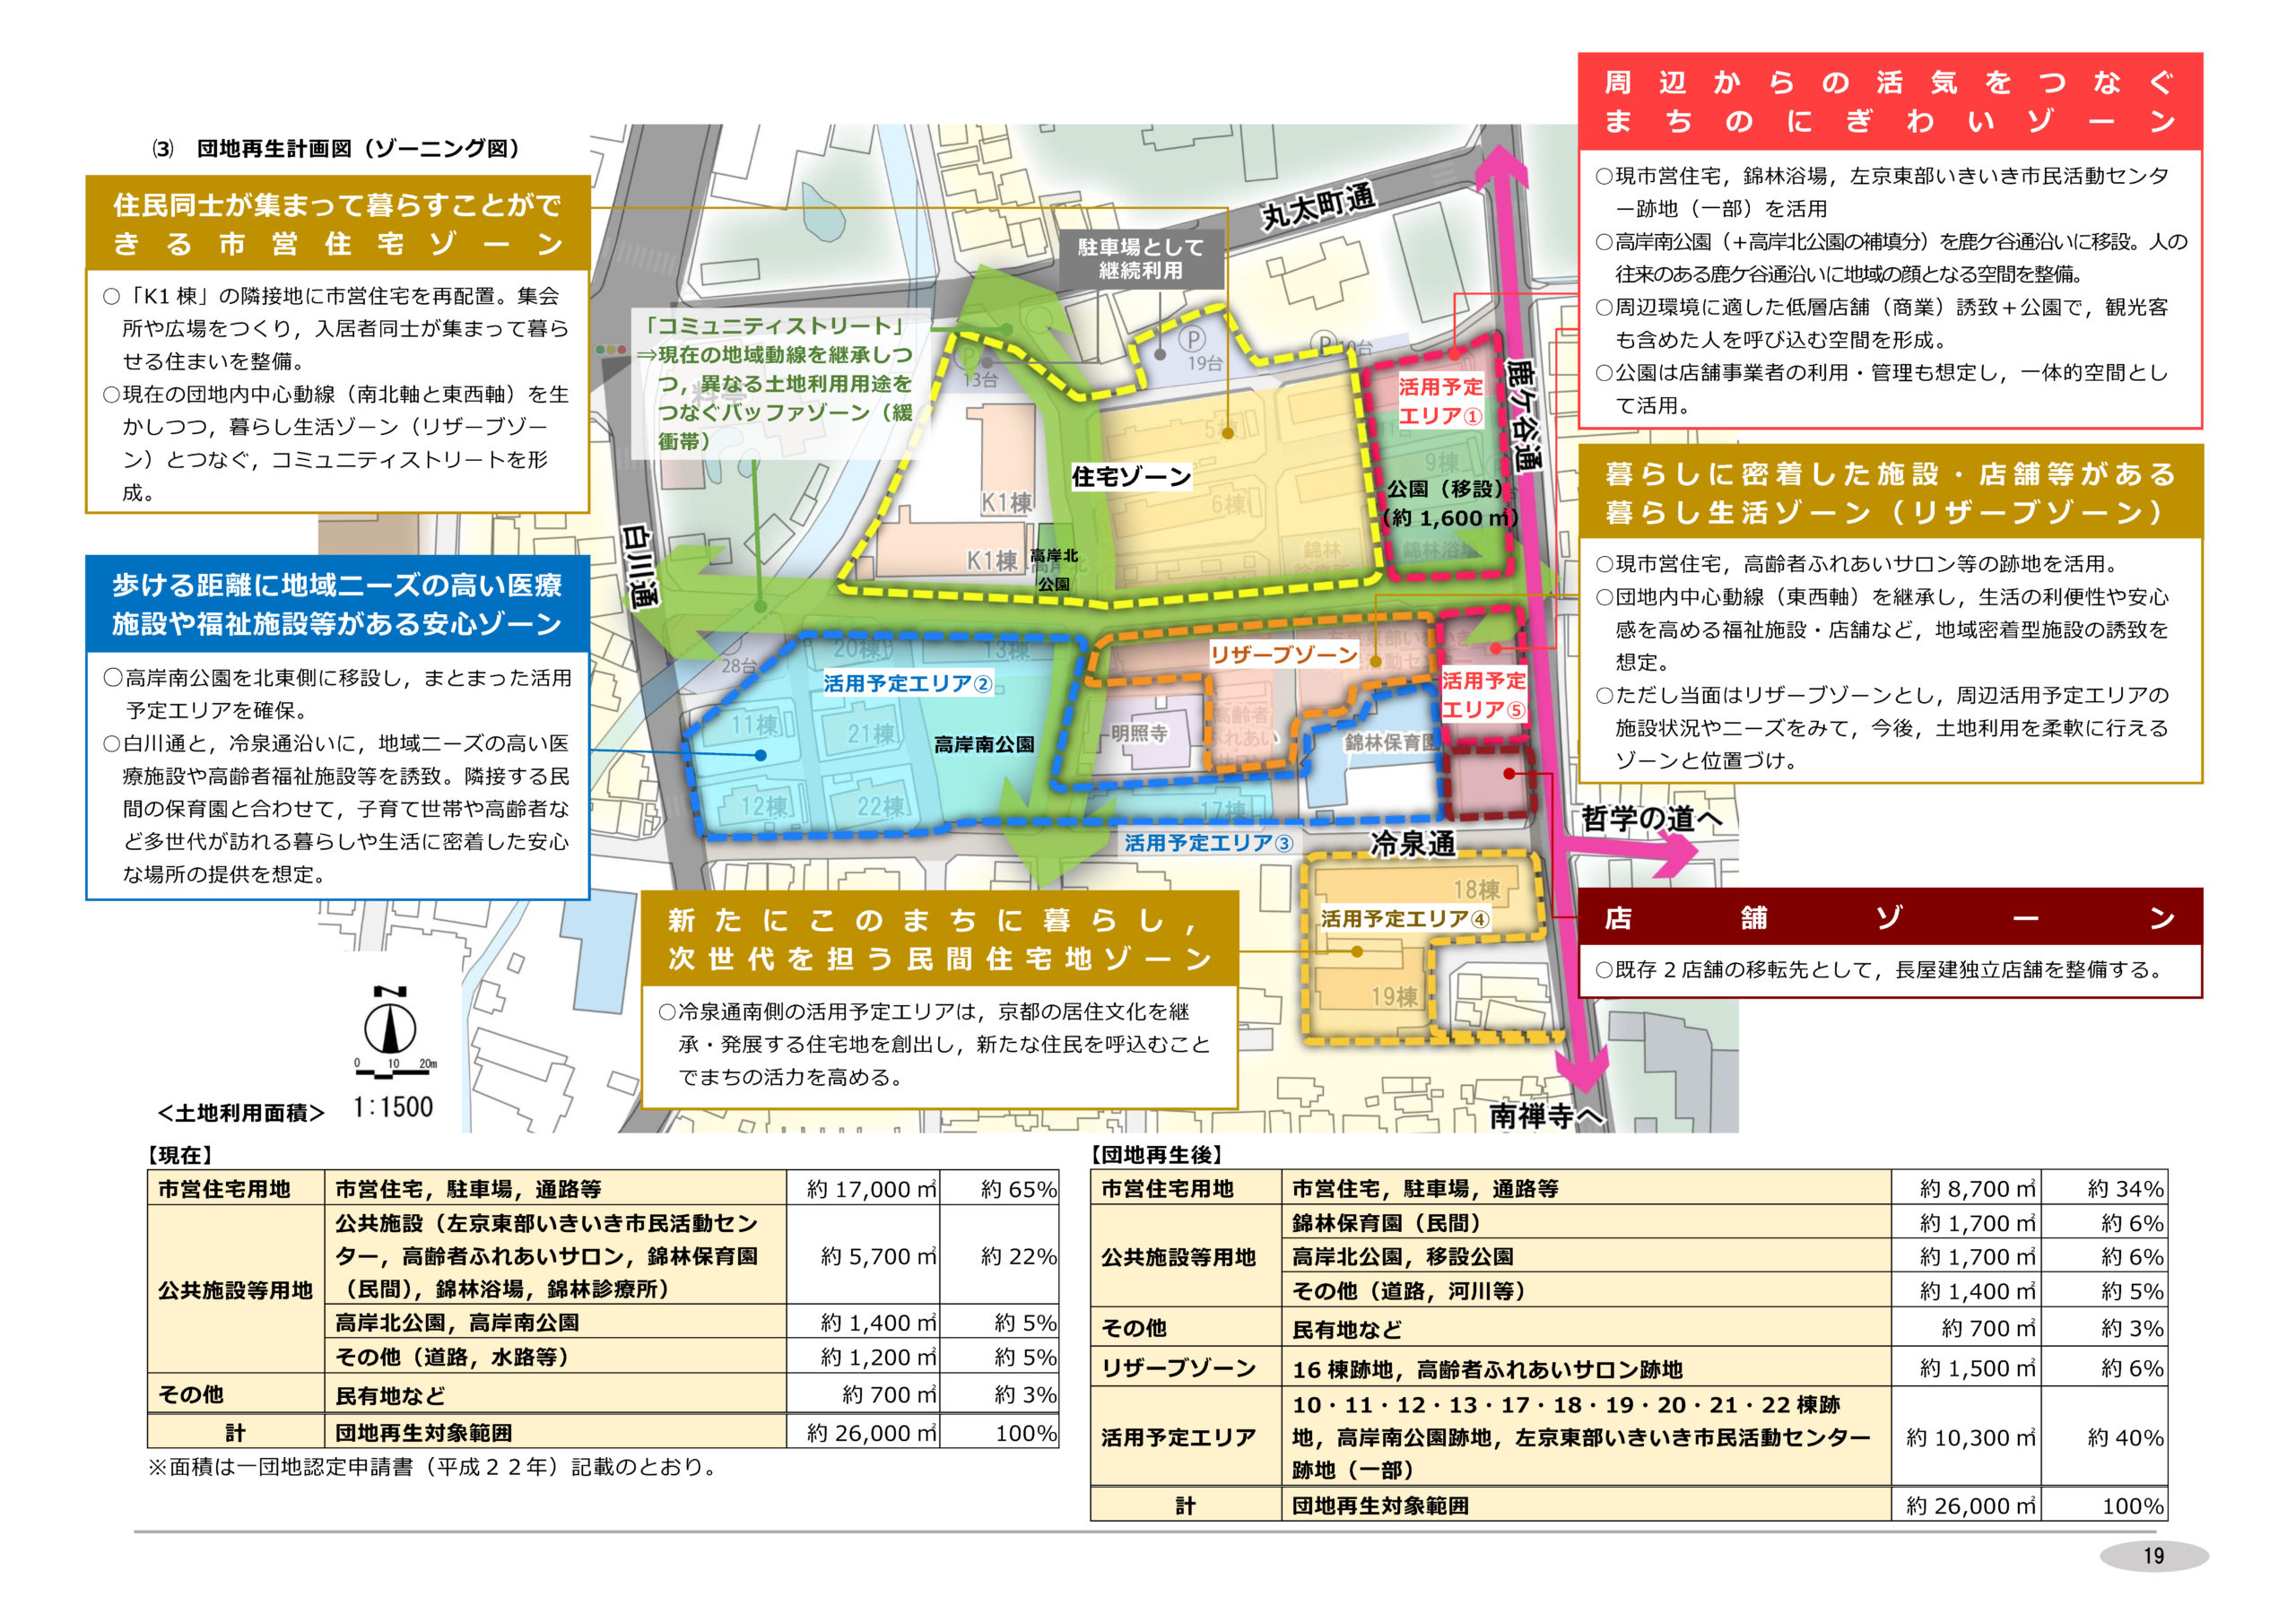Click the 市営住宅ゾーン gold heading box

tap(338, 224)
